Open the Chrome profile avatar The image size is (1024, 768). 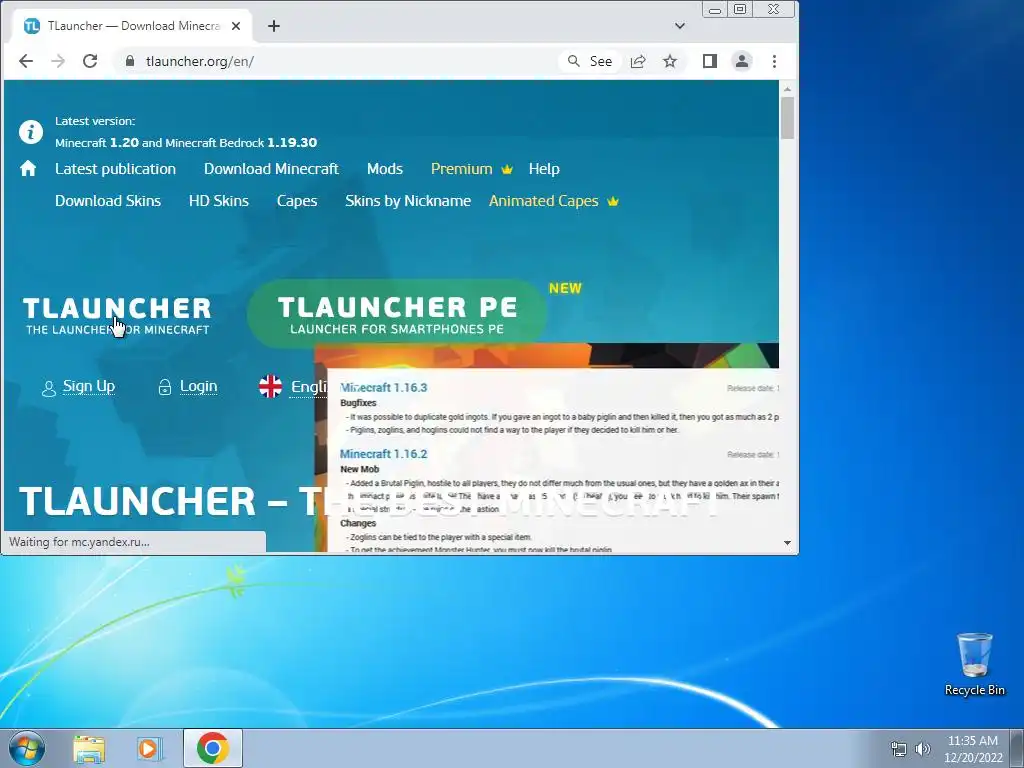[742, 61]
